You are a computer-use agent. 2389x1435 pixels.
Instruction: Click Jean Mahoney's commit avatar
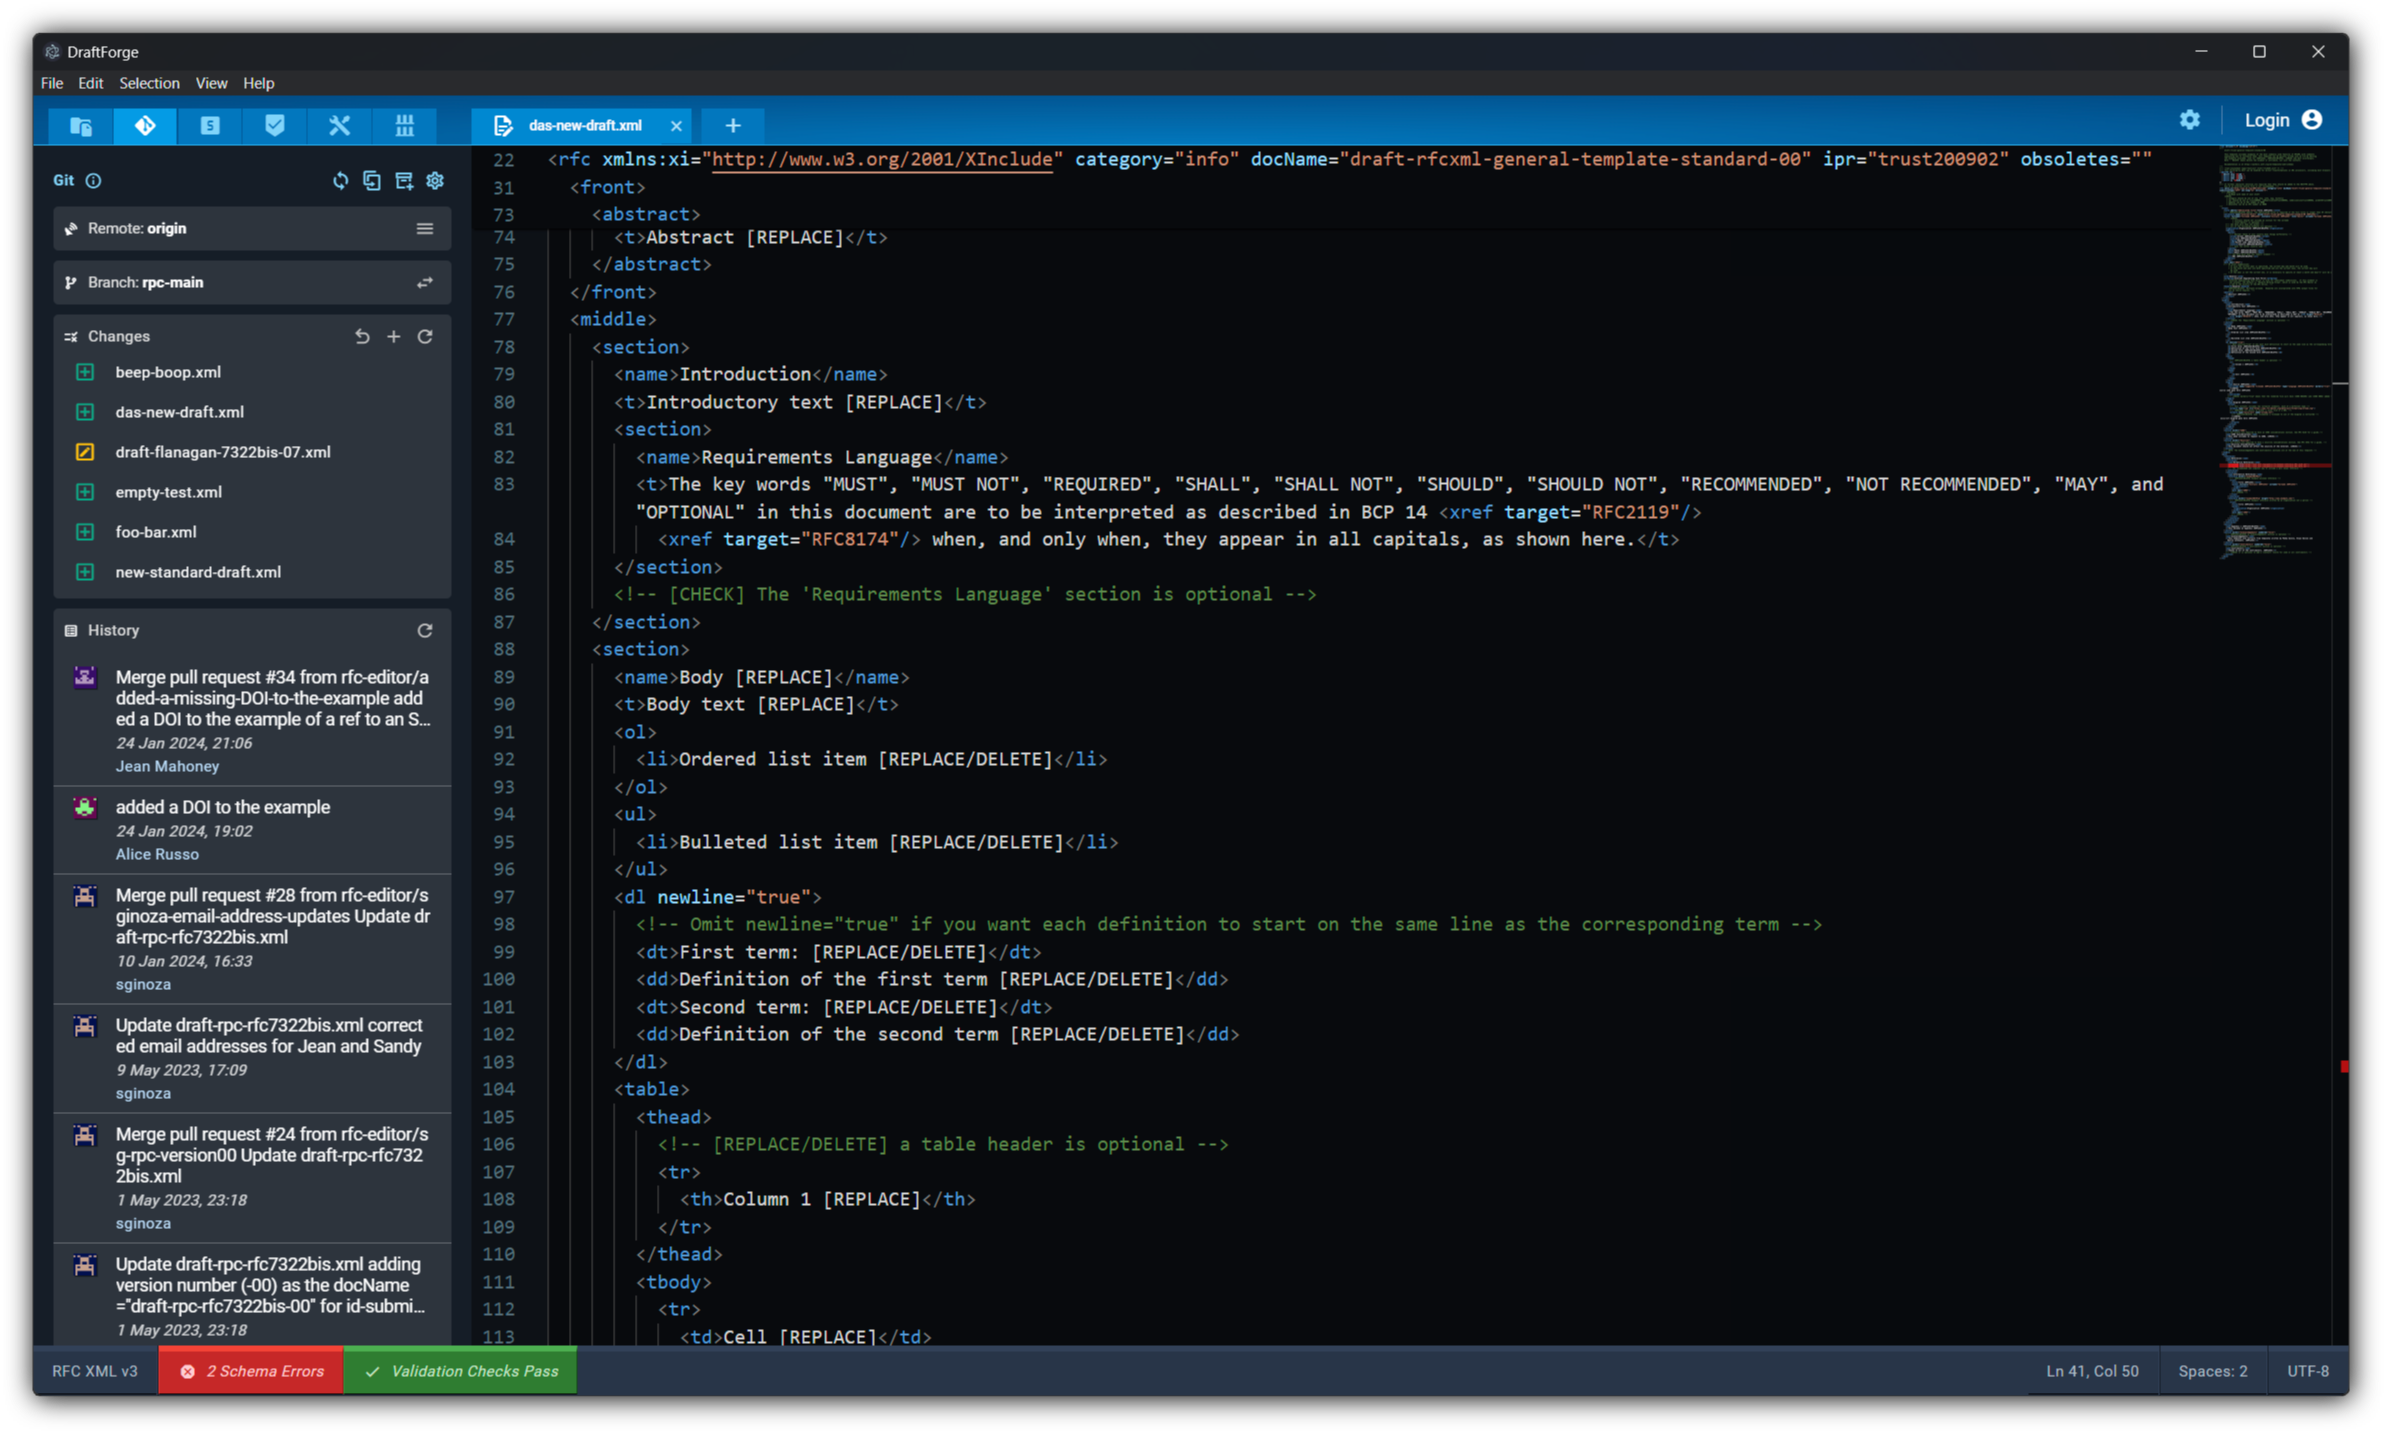coord(85,678)
